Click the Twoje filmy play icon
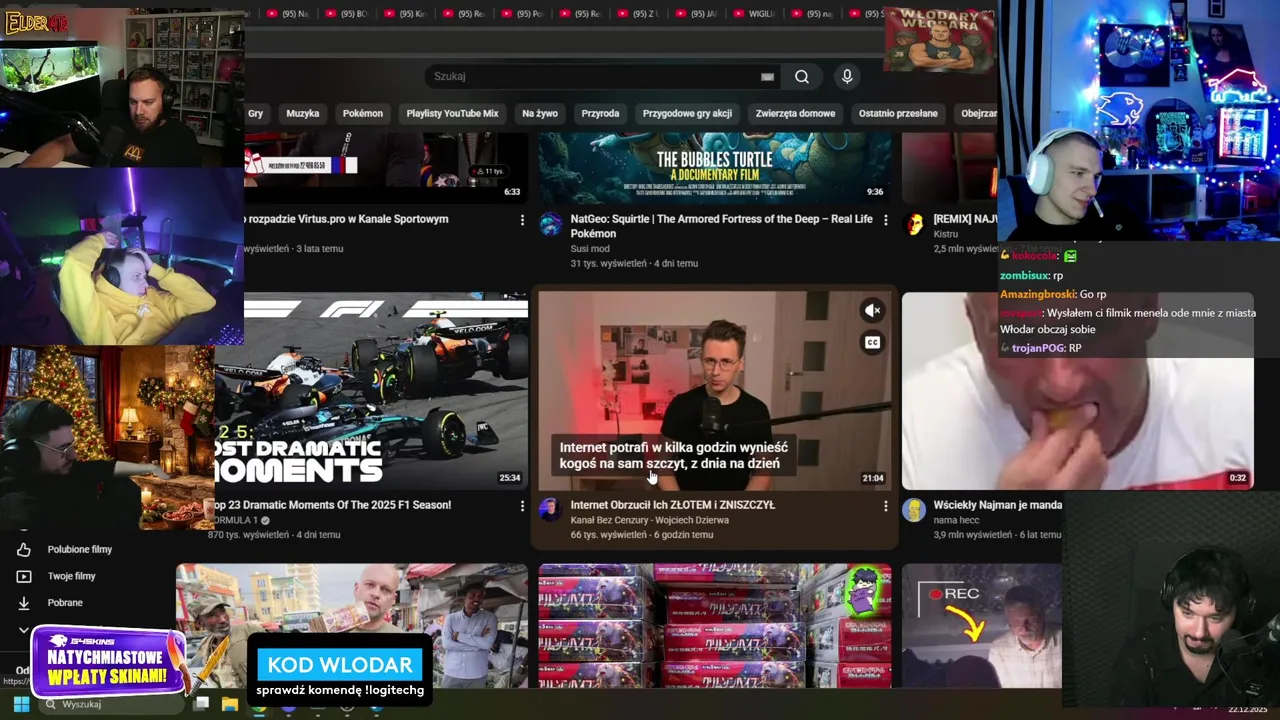The image size is (1280, 720). pyautogui.click(x=24, y=576)
